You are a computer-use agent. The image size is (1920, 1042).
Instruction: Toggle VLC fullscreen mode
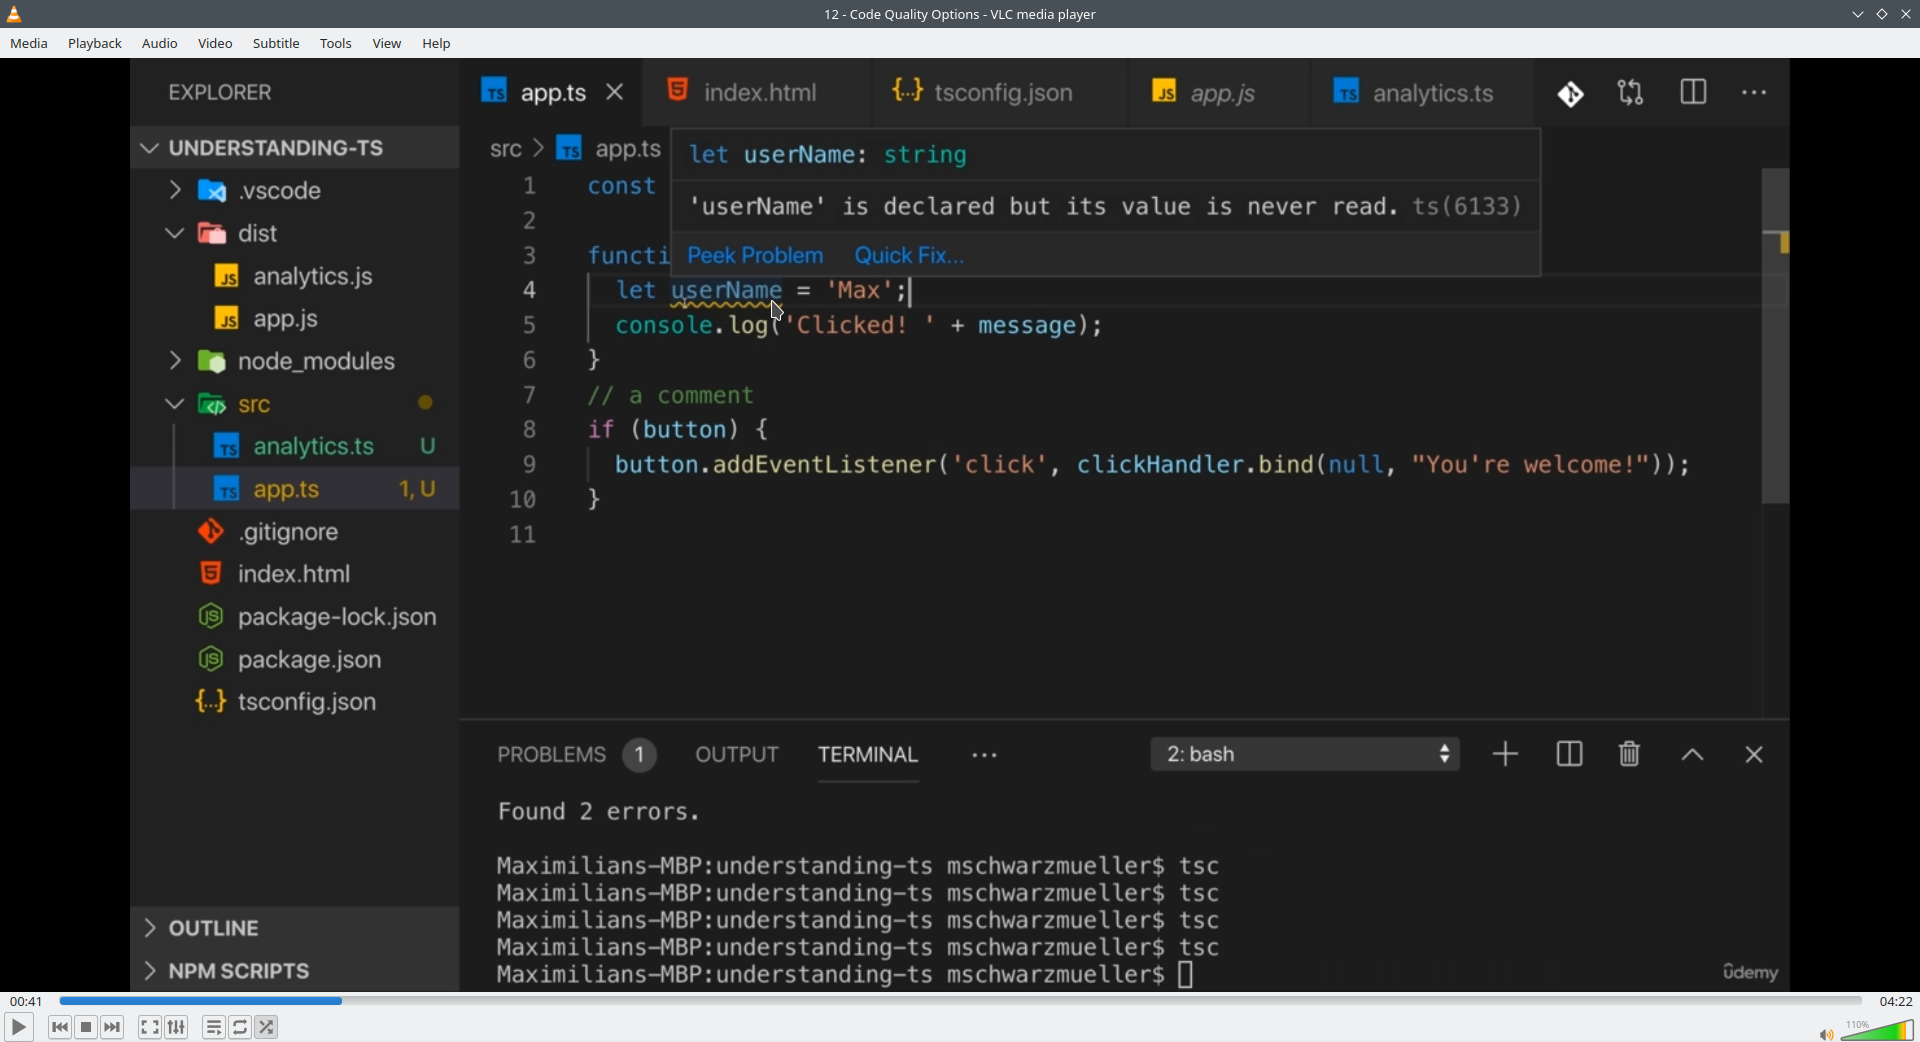point(150,1027)
